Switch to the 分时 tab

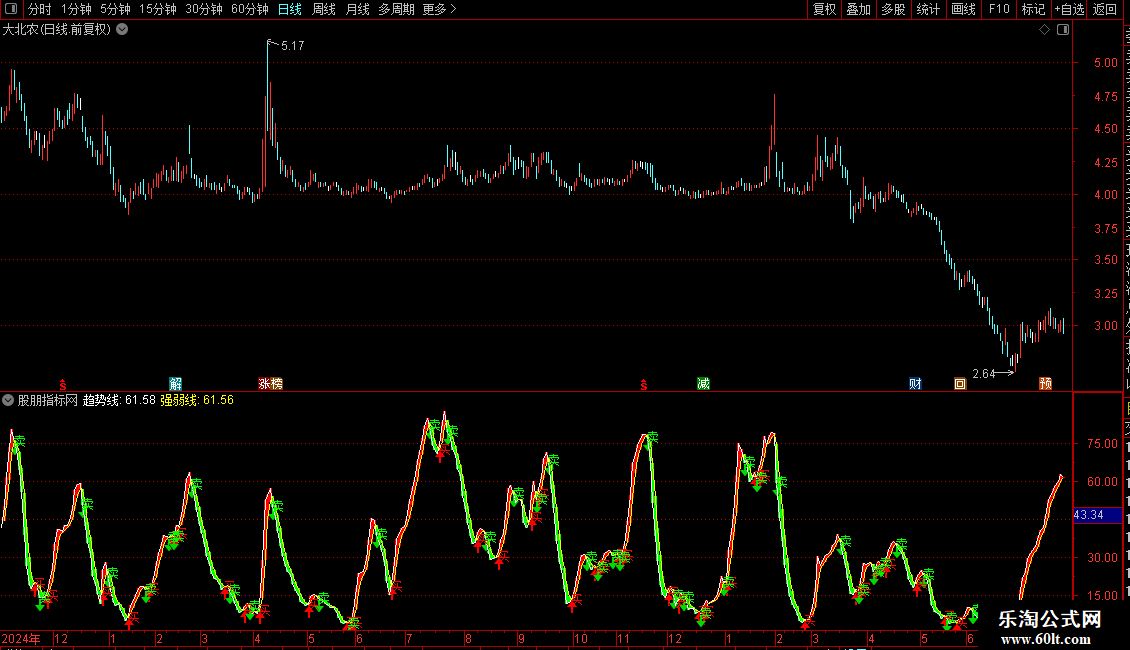40,9
